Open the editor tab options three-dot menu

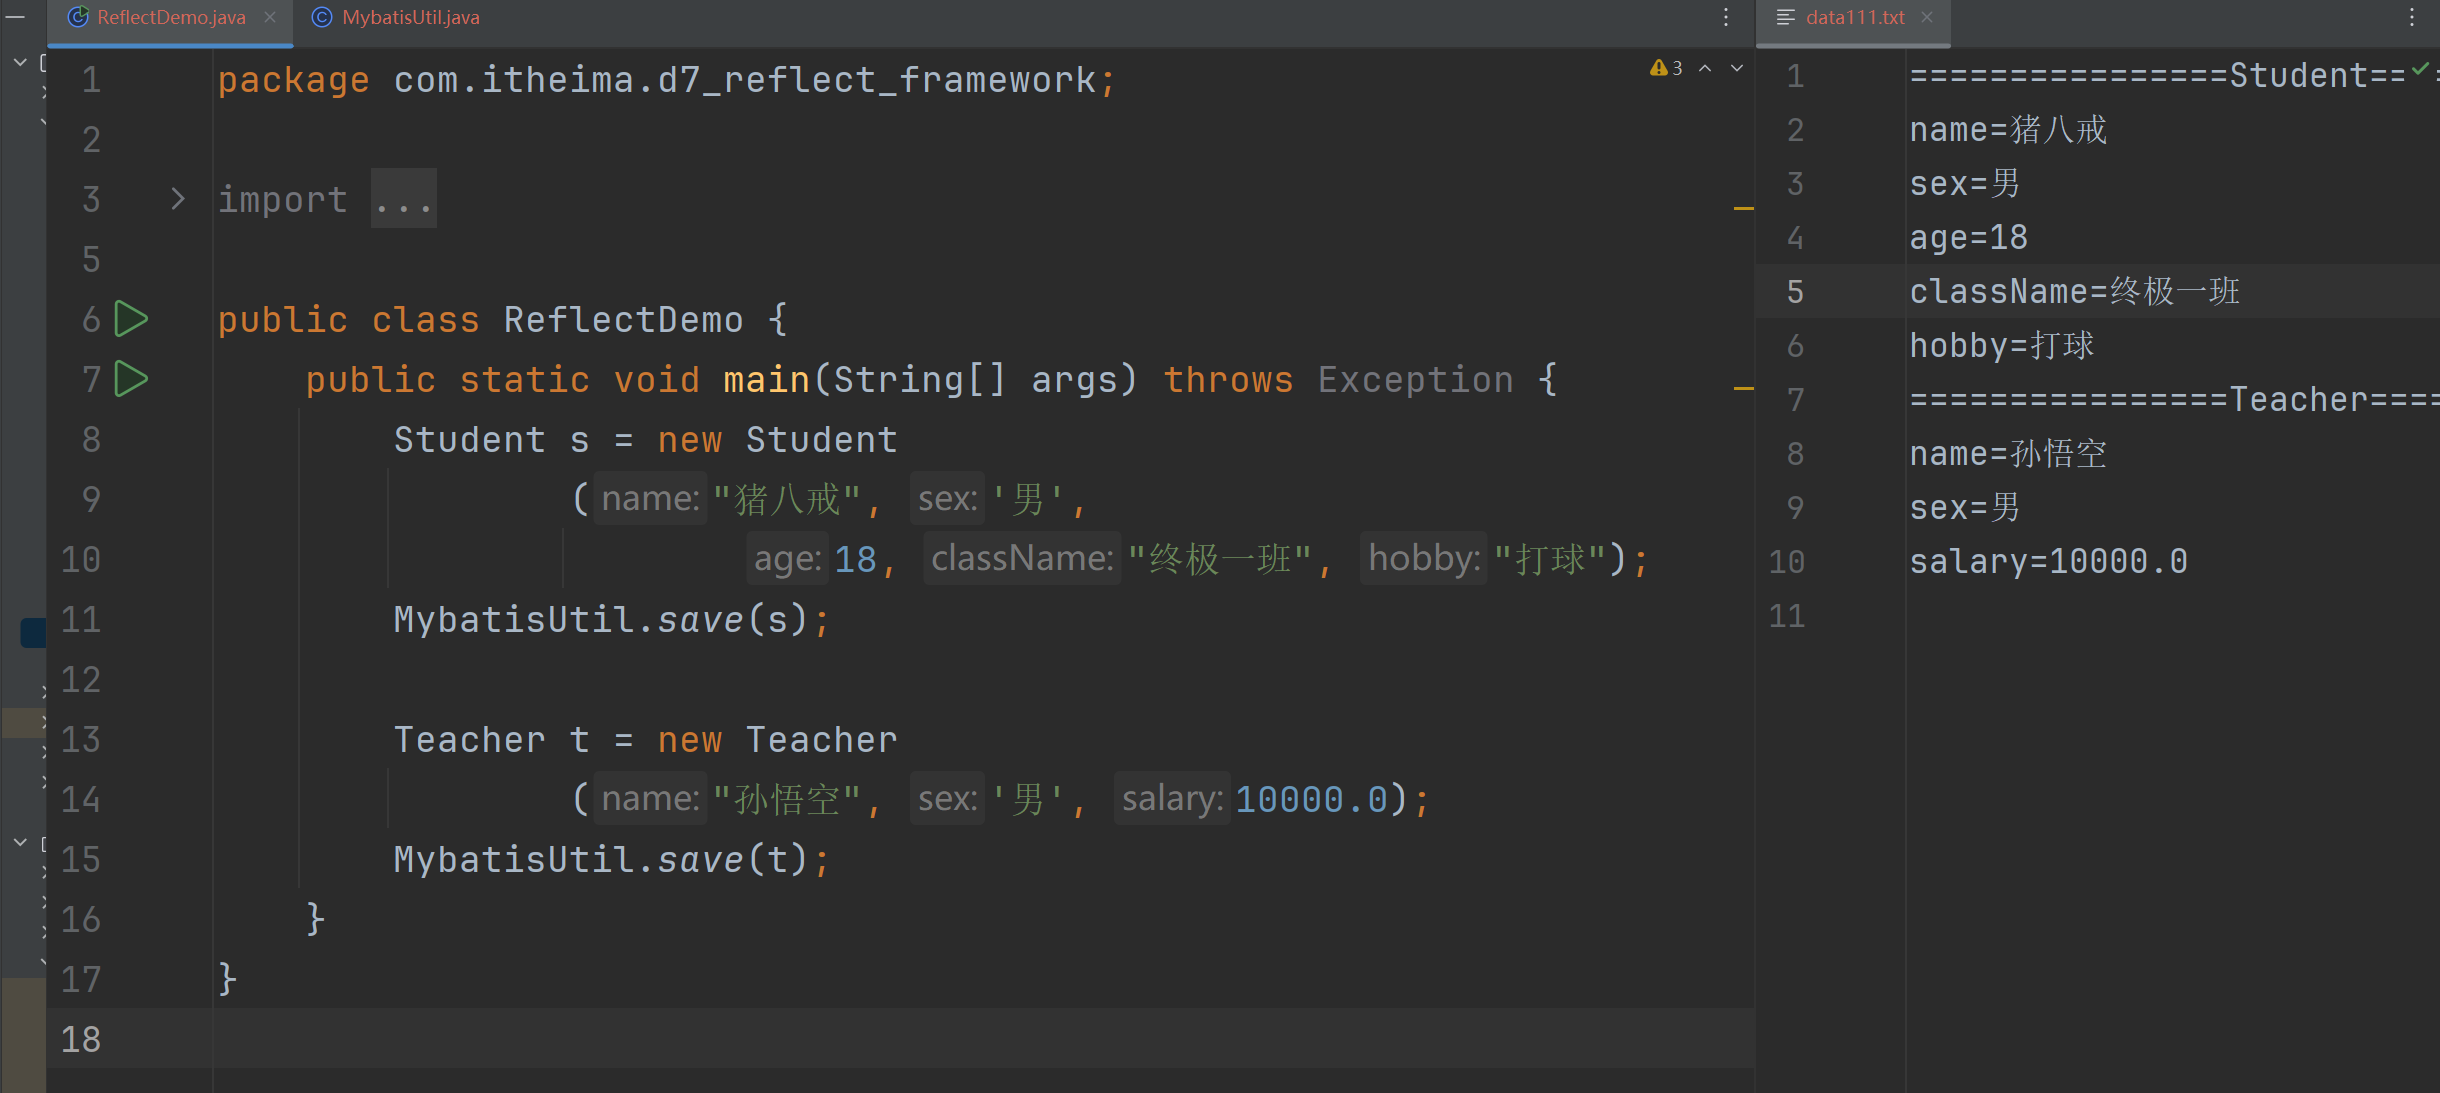click(1726, 17)
